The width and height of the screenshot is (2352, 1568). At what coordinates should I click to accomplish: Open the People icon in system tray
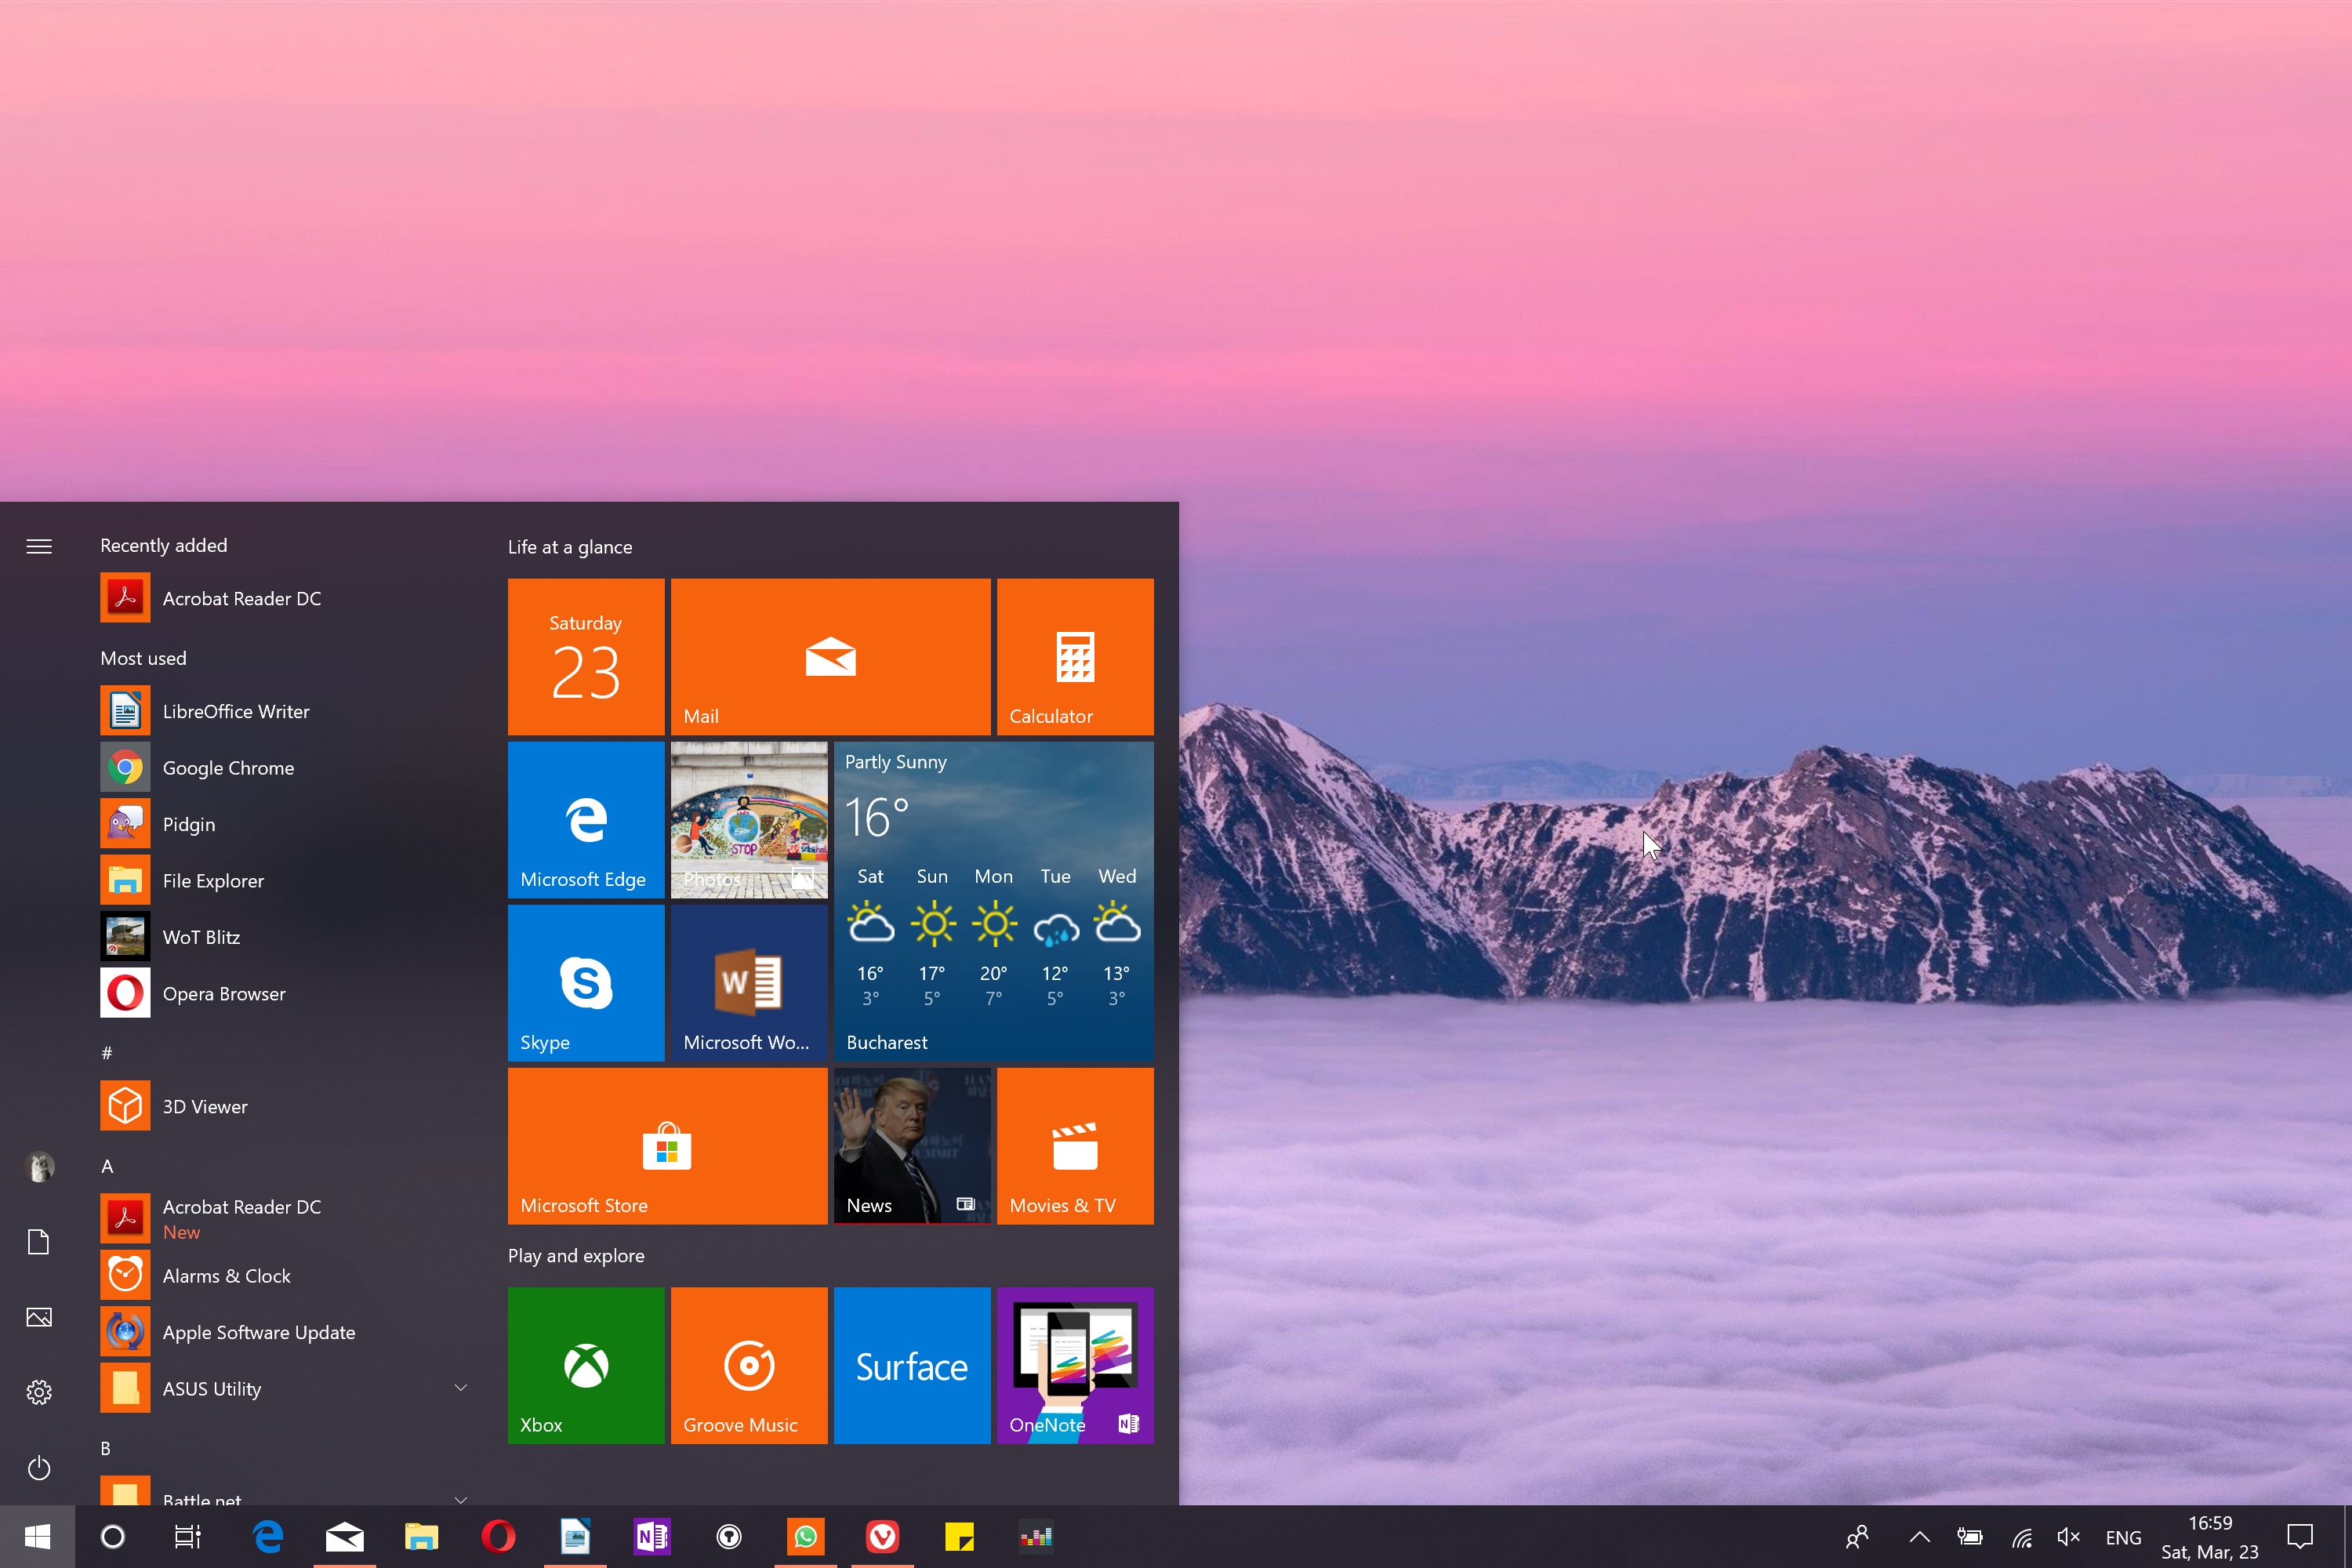1857,1537
